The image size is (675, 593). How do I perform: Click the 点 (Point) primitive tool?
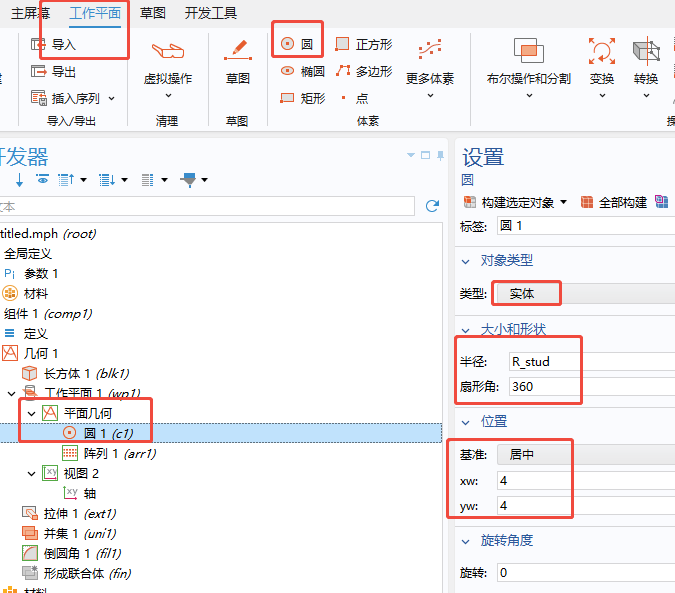[354, 98]
